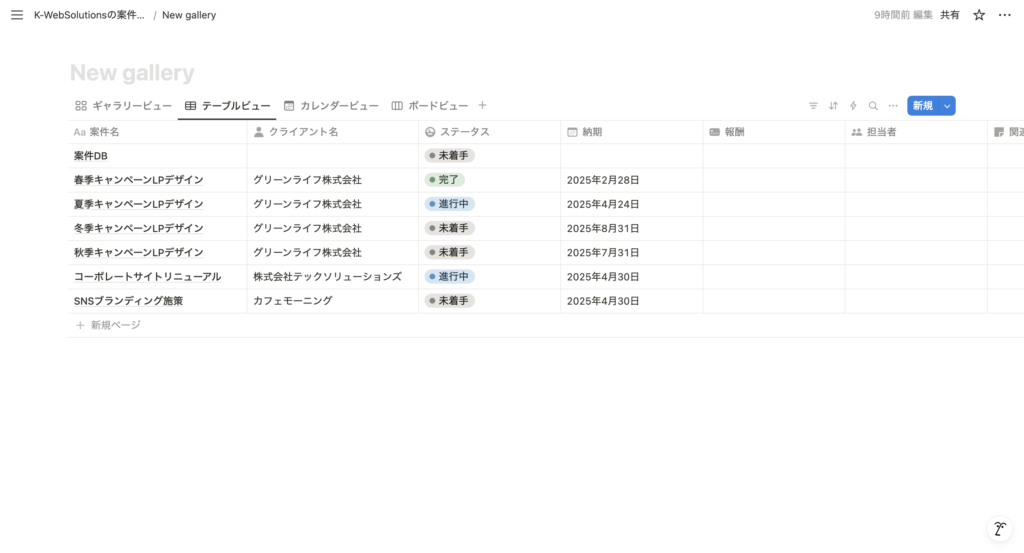Screen dimensions: 1024x553
Task: Click the filter icon in toolbar
Action: click(x=813, y=106)
